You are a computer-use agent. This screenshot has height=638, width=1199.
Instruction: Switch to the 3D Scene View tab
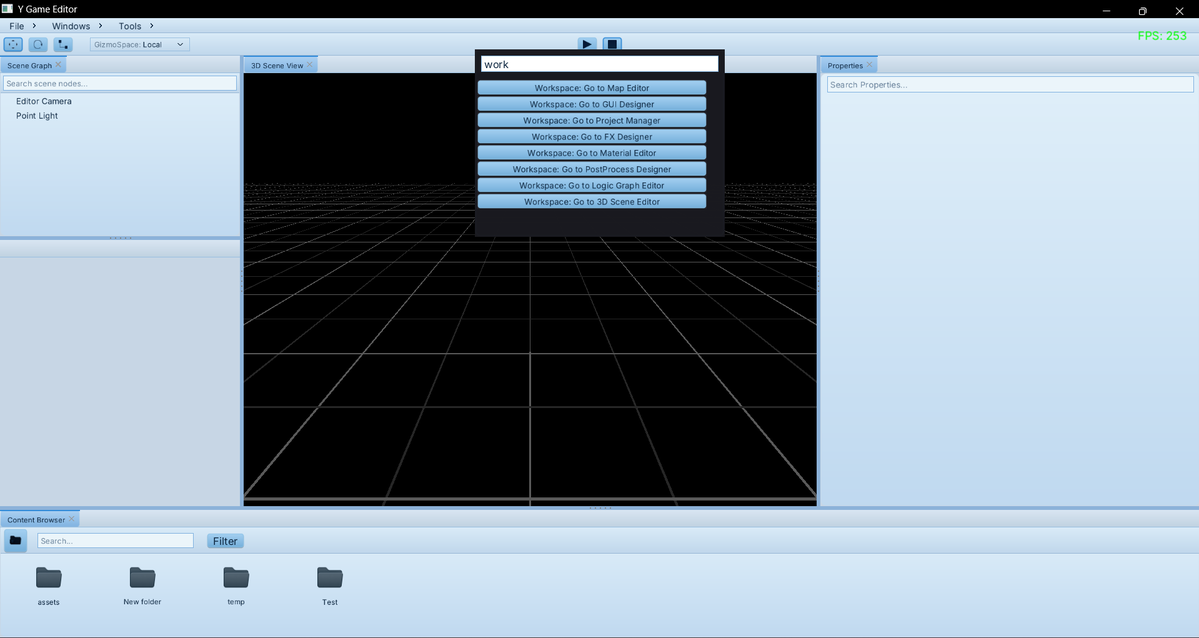pos(277,65)
